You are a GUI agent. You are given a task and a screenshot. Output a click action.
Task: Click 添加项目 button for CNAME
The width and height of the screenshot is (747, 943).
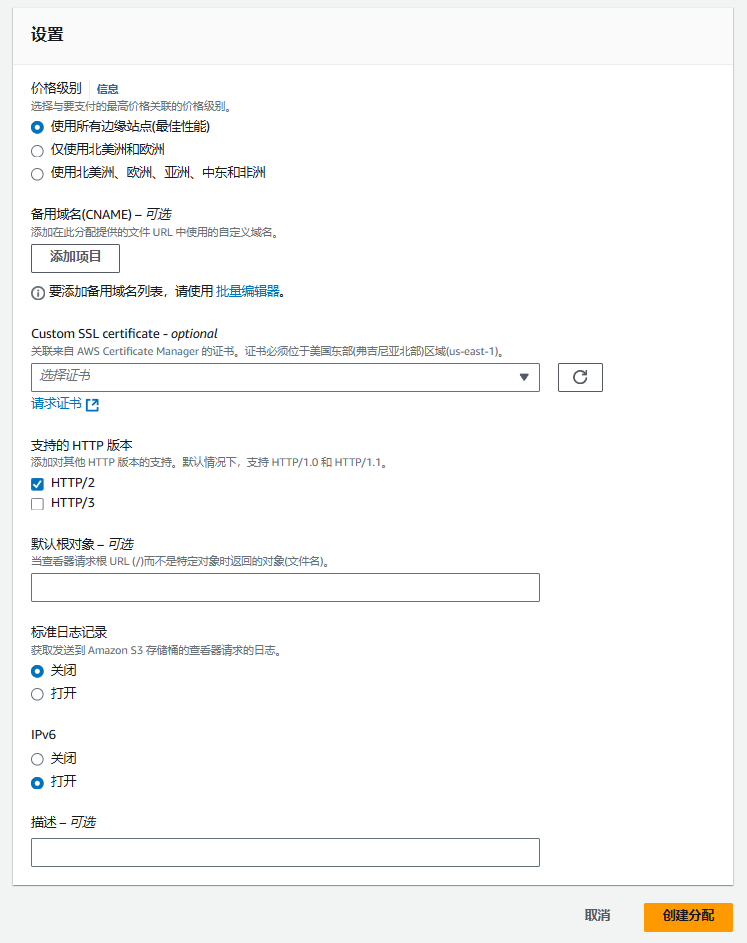(75, 258)
